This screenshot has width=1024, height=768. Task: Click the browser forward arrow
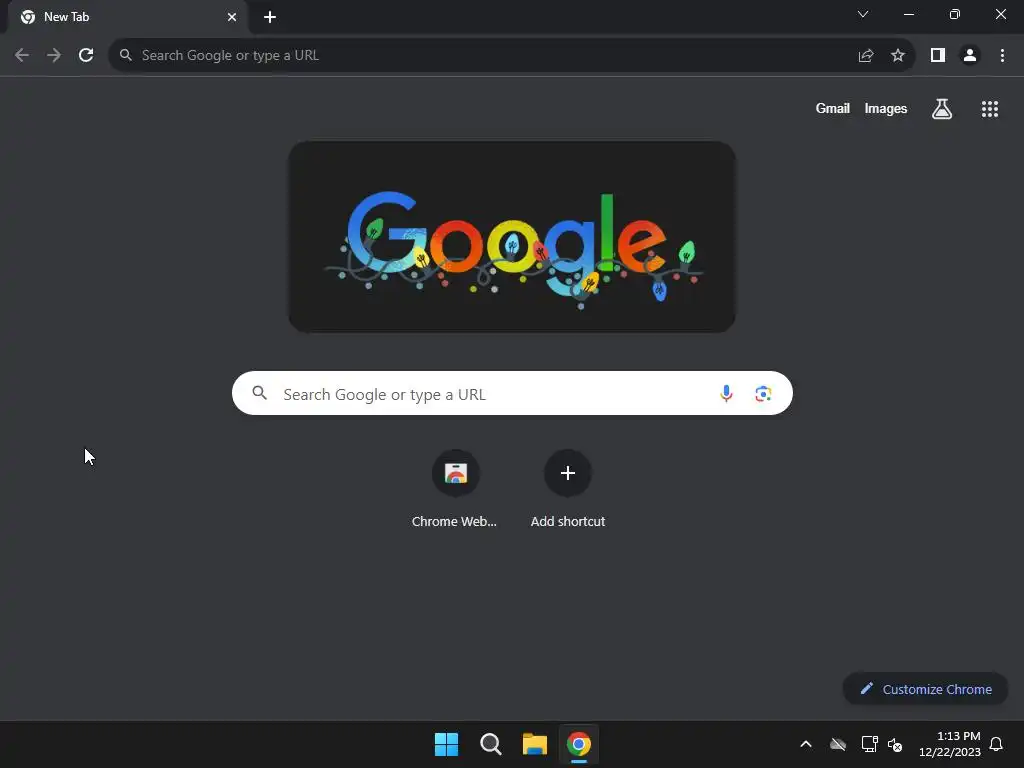tap(54, 56)
